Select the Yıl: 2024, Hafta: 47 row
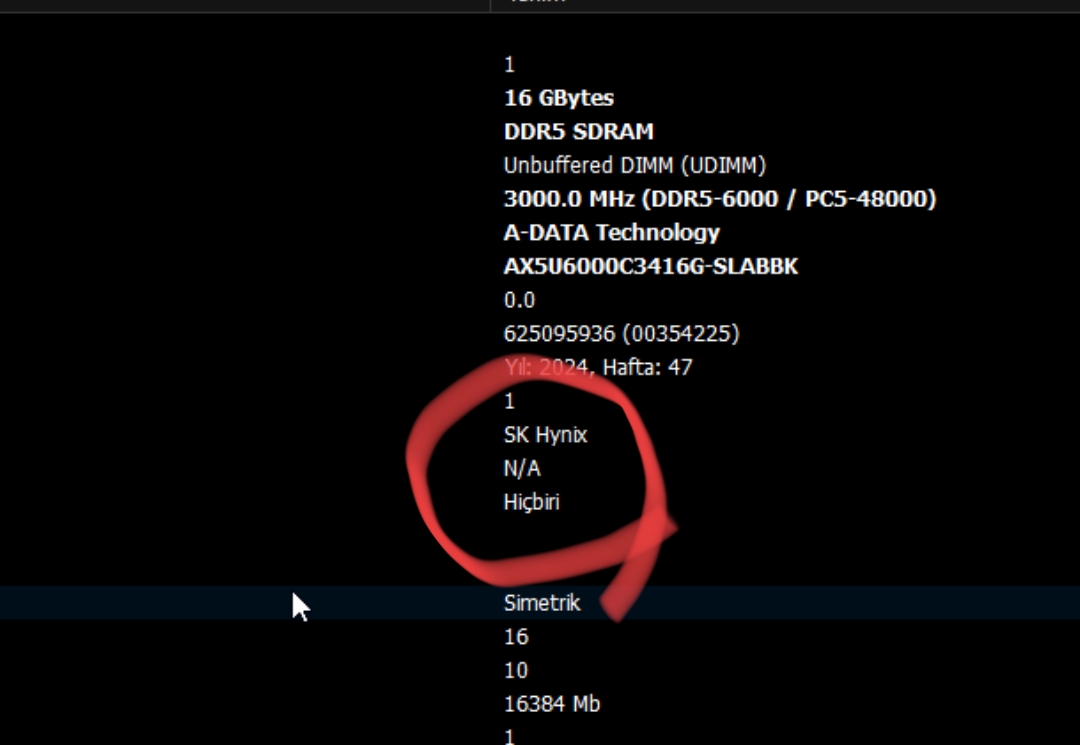This screenshot has width=1080, height=745. 597,367
